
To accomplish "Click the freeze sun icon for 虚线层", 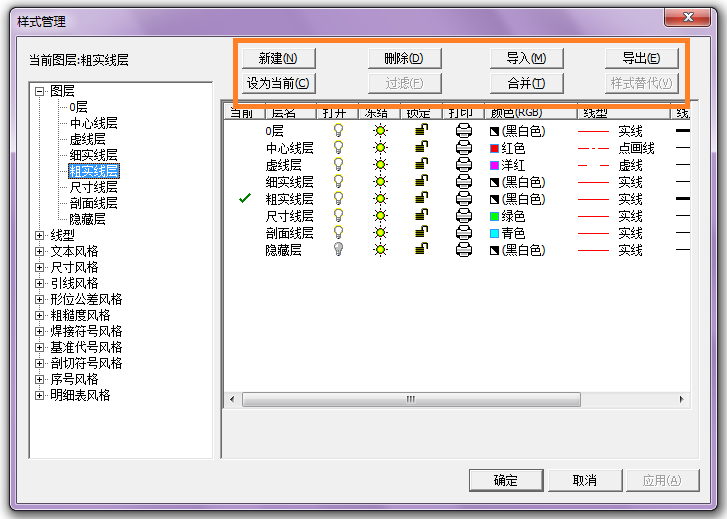I will coord(379,165).
